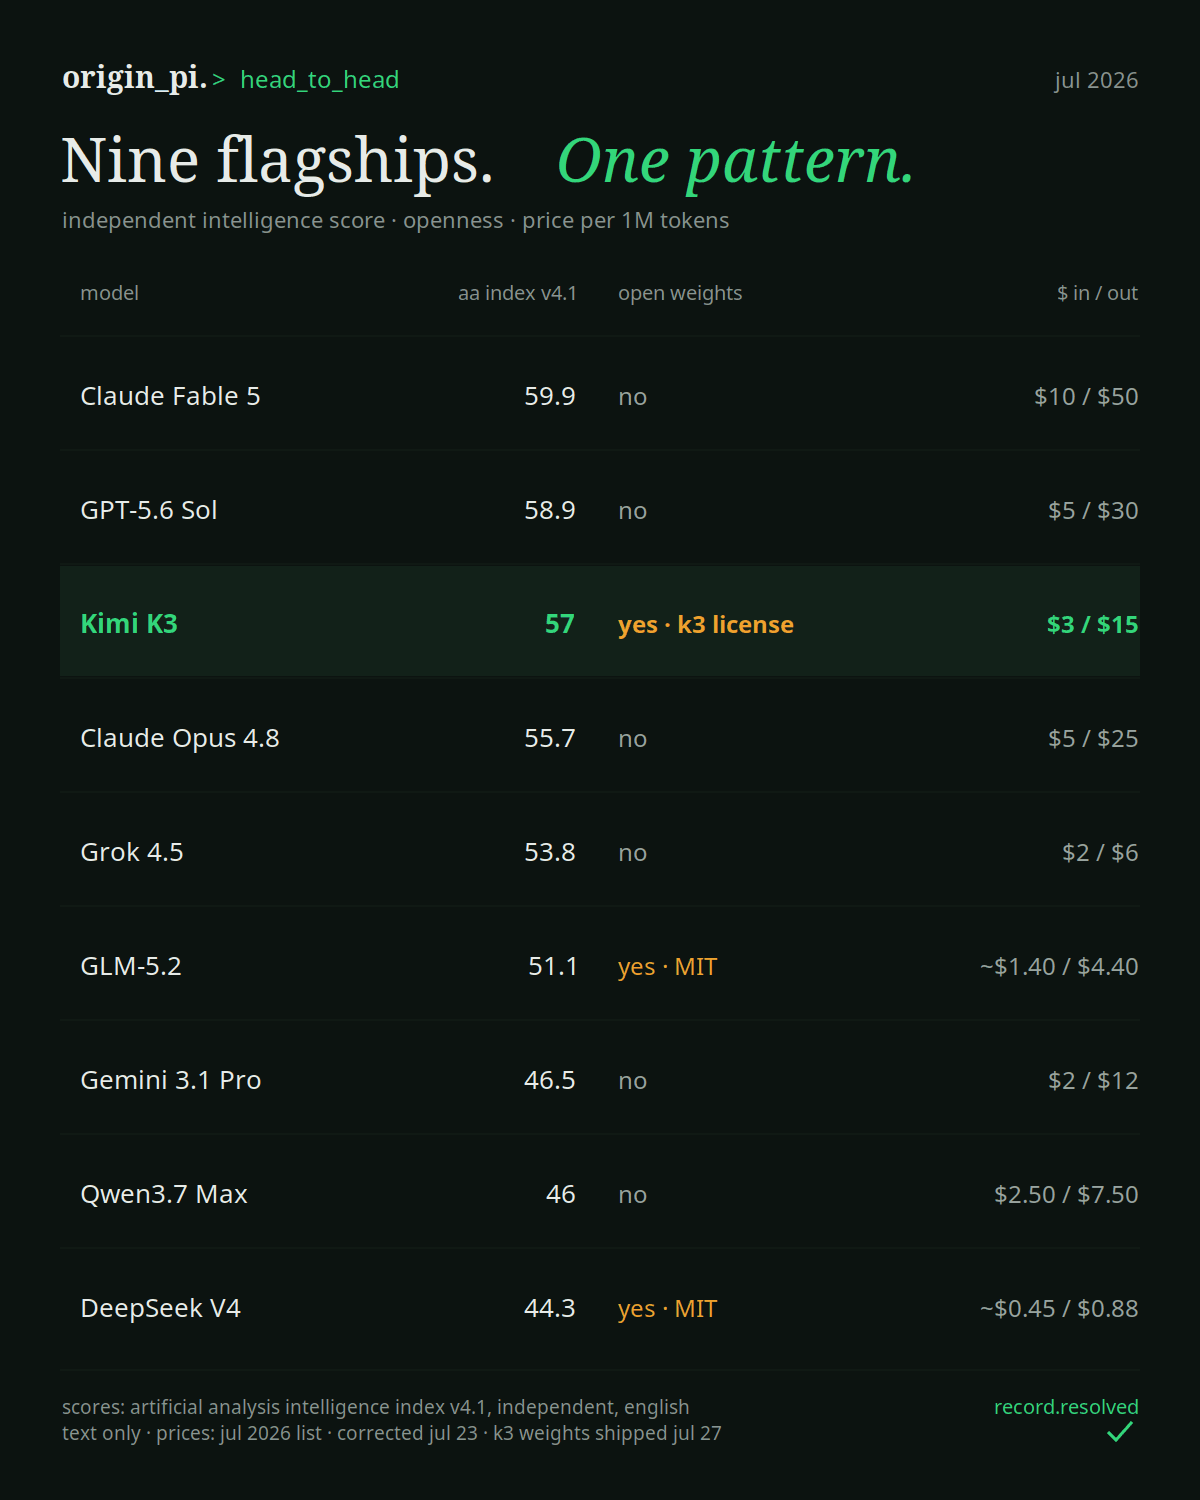The width and height of the screenshot is (1200, 1500).
Task: Select the Grok 4.5 model name
Action: coord(132,852)
